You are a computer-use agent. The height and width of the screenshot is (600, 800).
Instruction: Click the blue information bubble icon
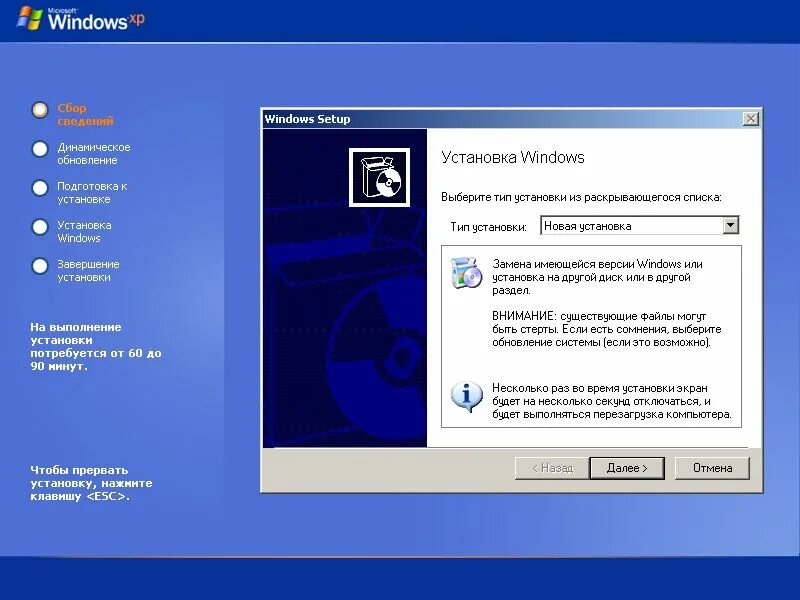[466, 396]
